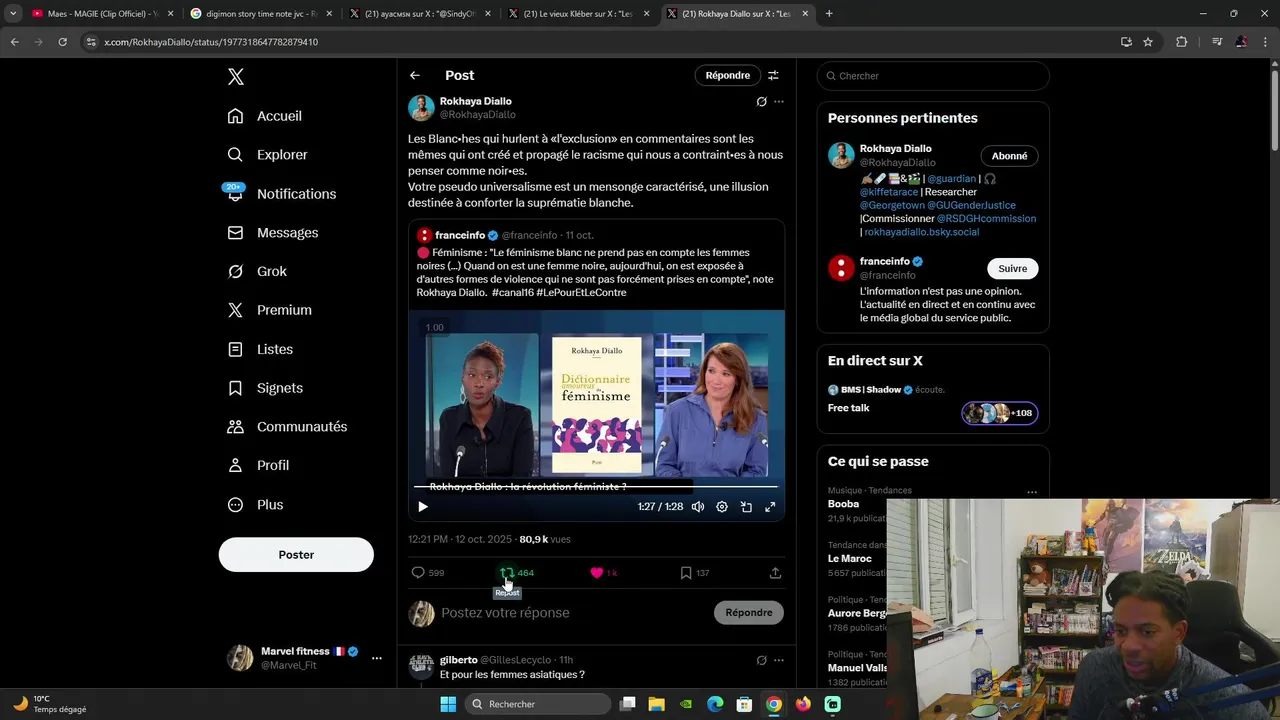This screenshot has height=720, width=1280.
Task: Open more options on gilberto's reply
Action: 779,660
